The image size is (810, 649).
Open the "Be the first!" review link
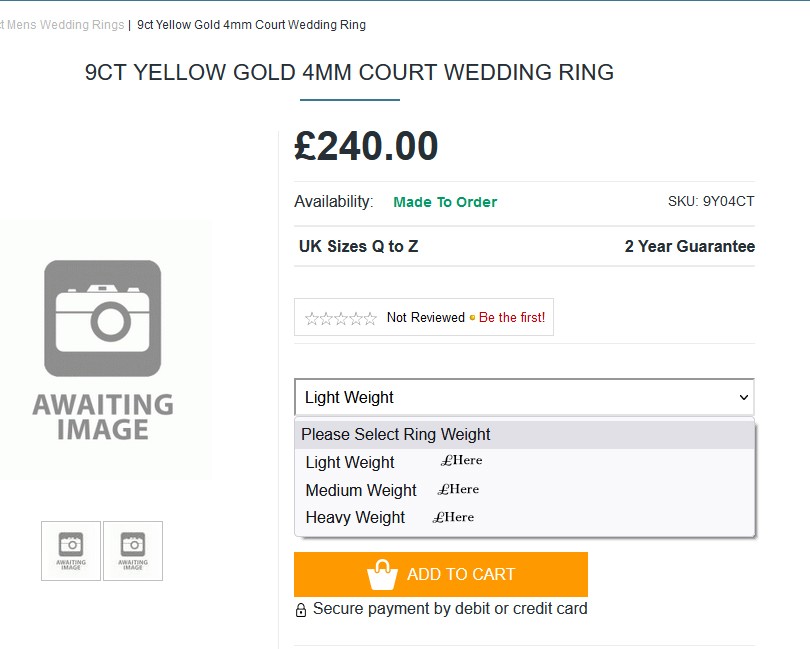tap(512, 318)
